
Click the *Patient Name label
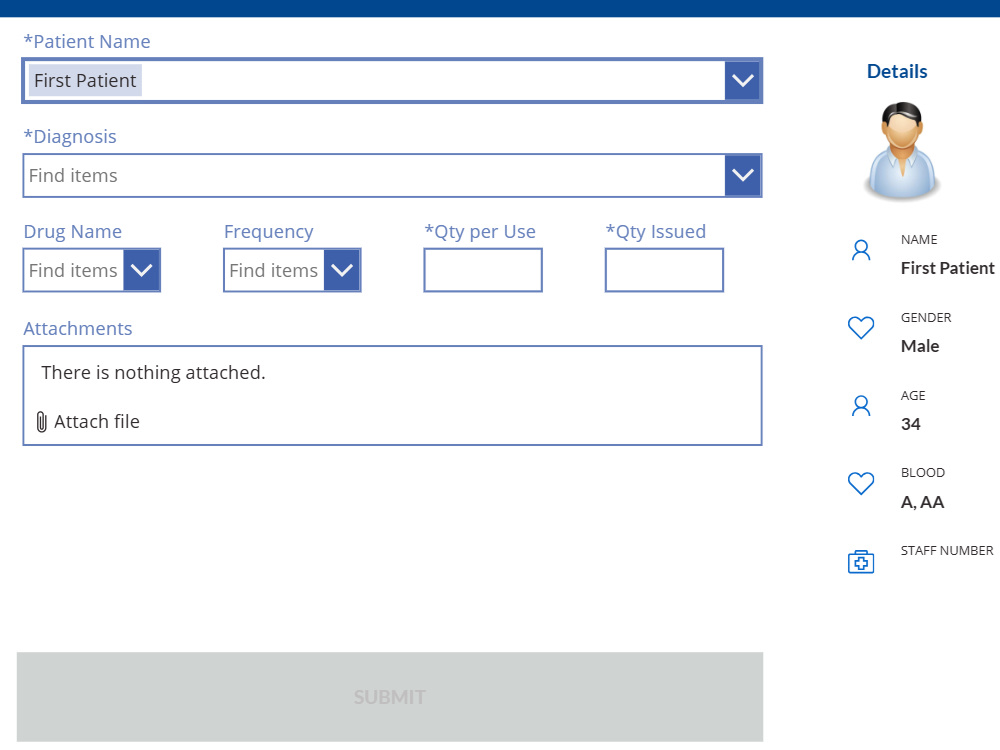pos(87,42)
